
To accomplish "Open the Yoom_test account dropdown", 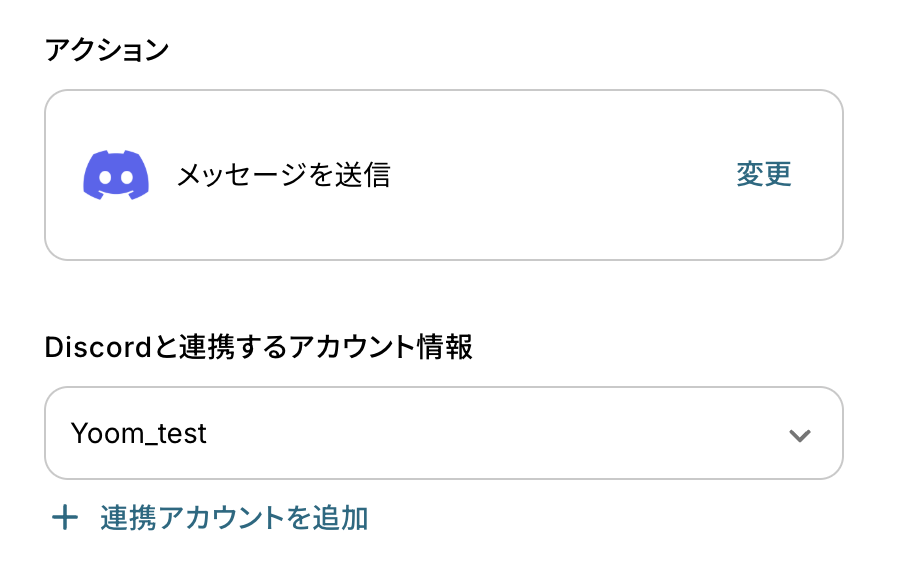I will click(x=443, y=434).
